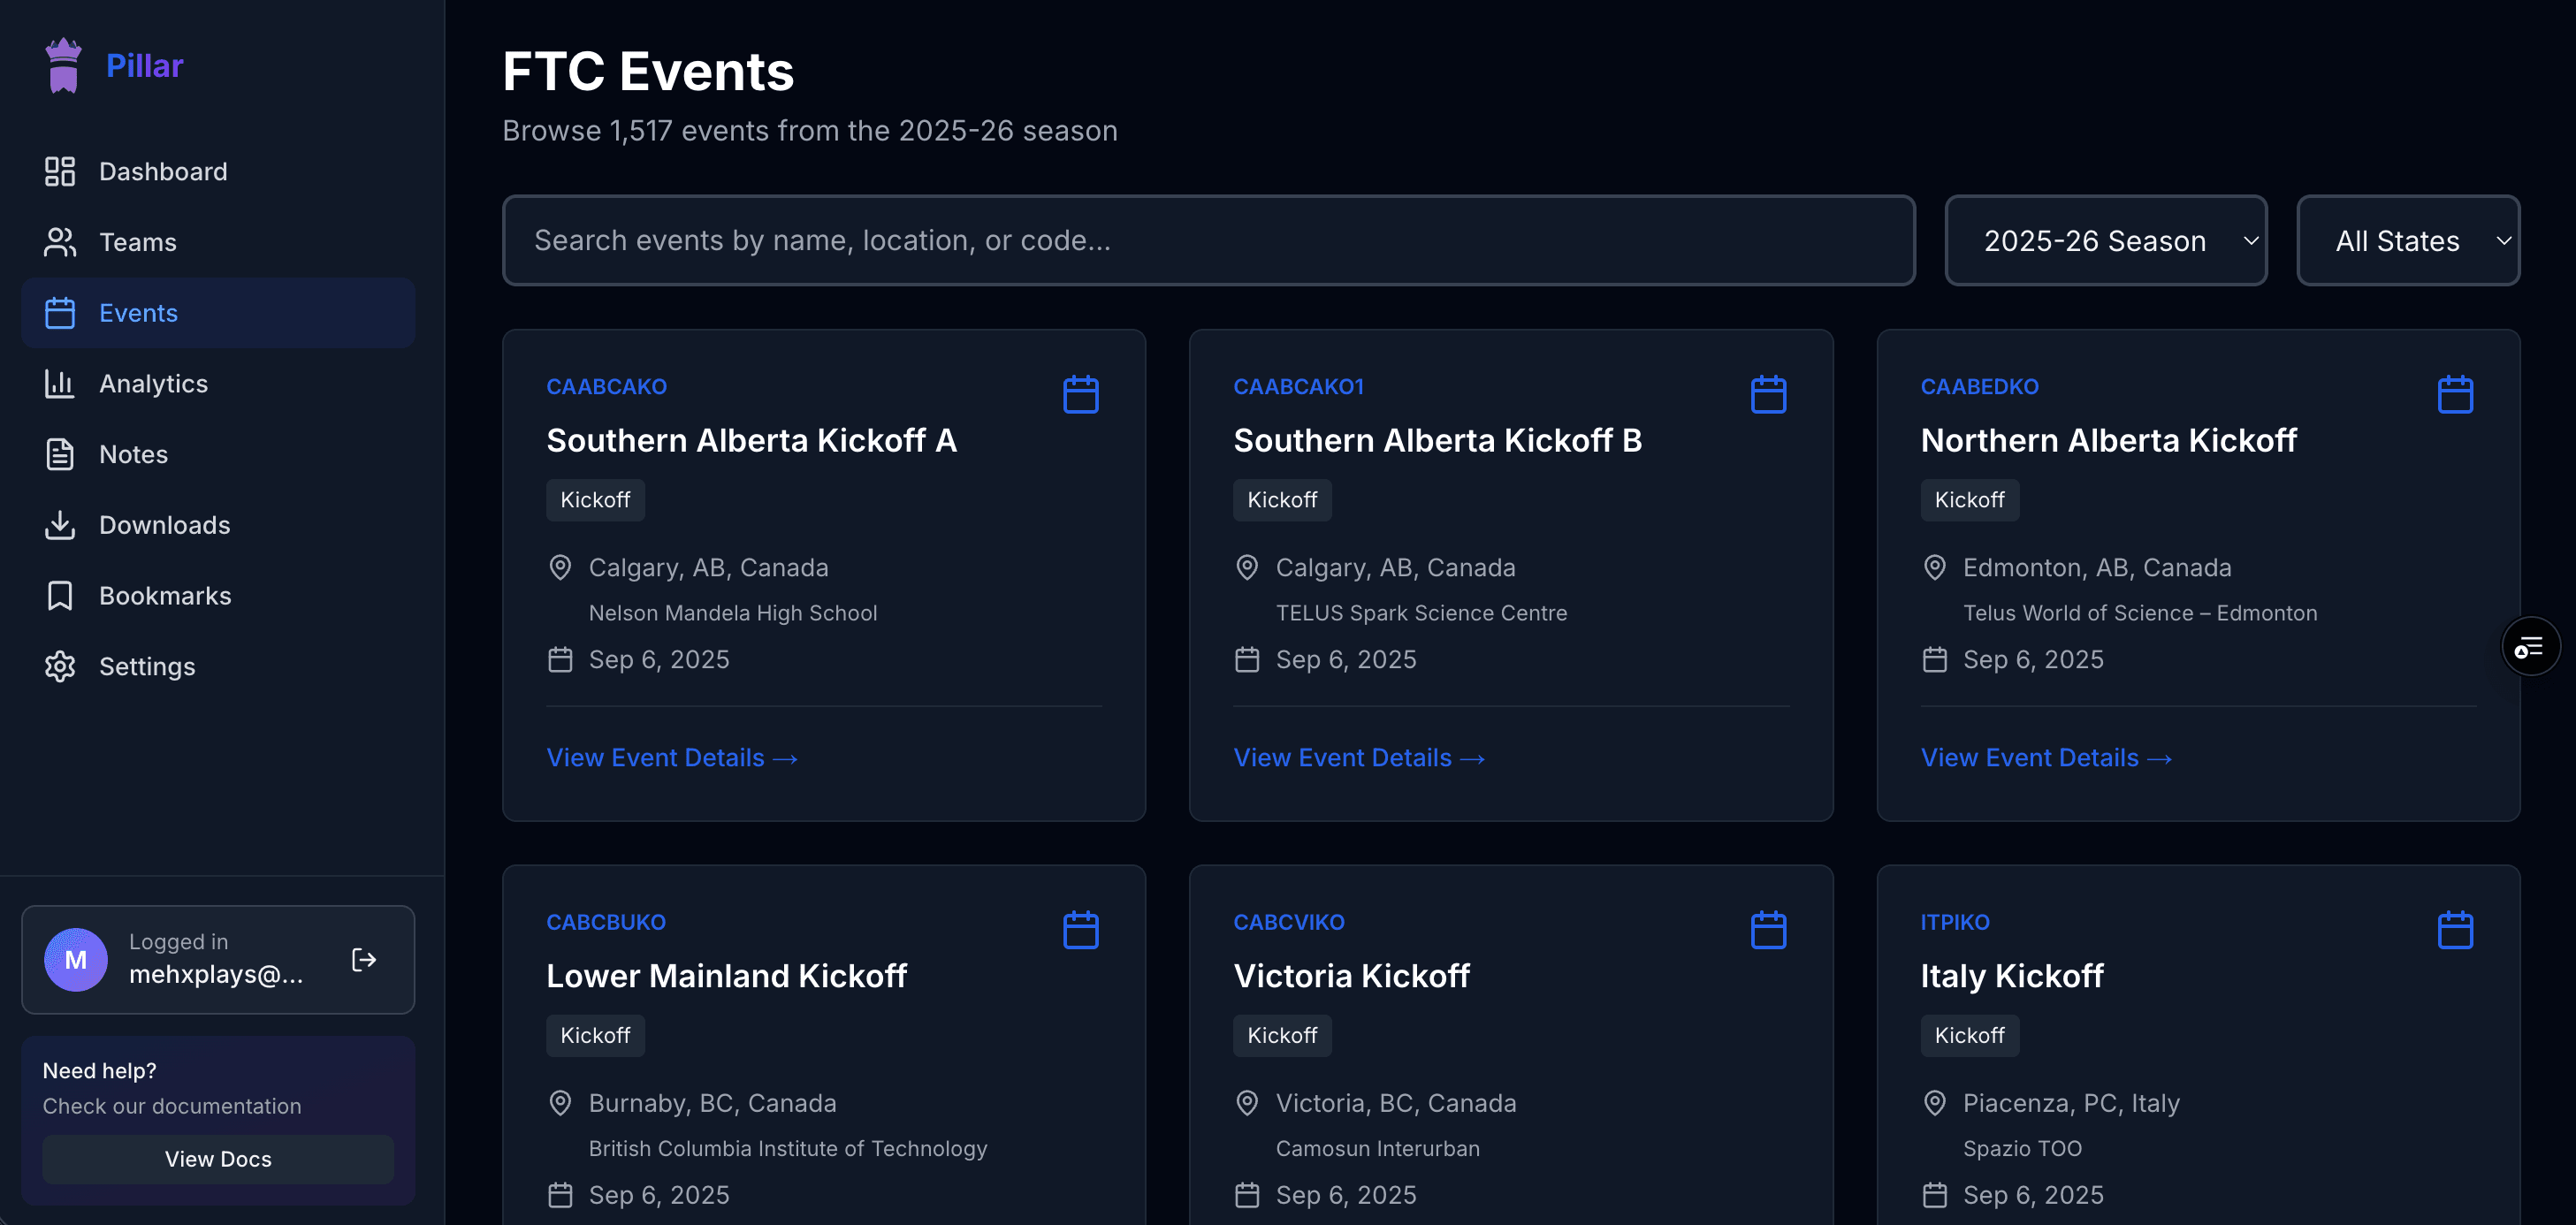Image resolution: width=2576 pixels, height=1225 pixels.
Task: Go to the Teams page
Action: point(138,242)
